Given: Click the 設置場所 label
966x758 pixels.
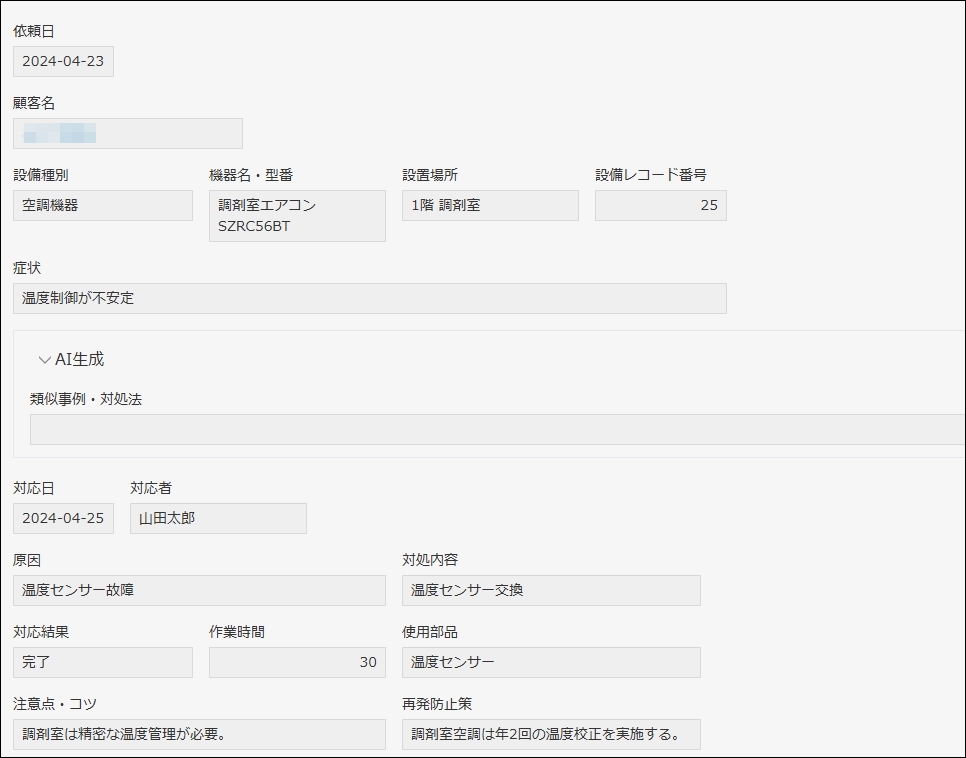Looking at the screenshot, I should coord(430,175).
